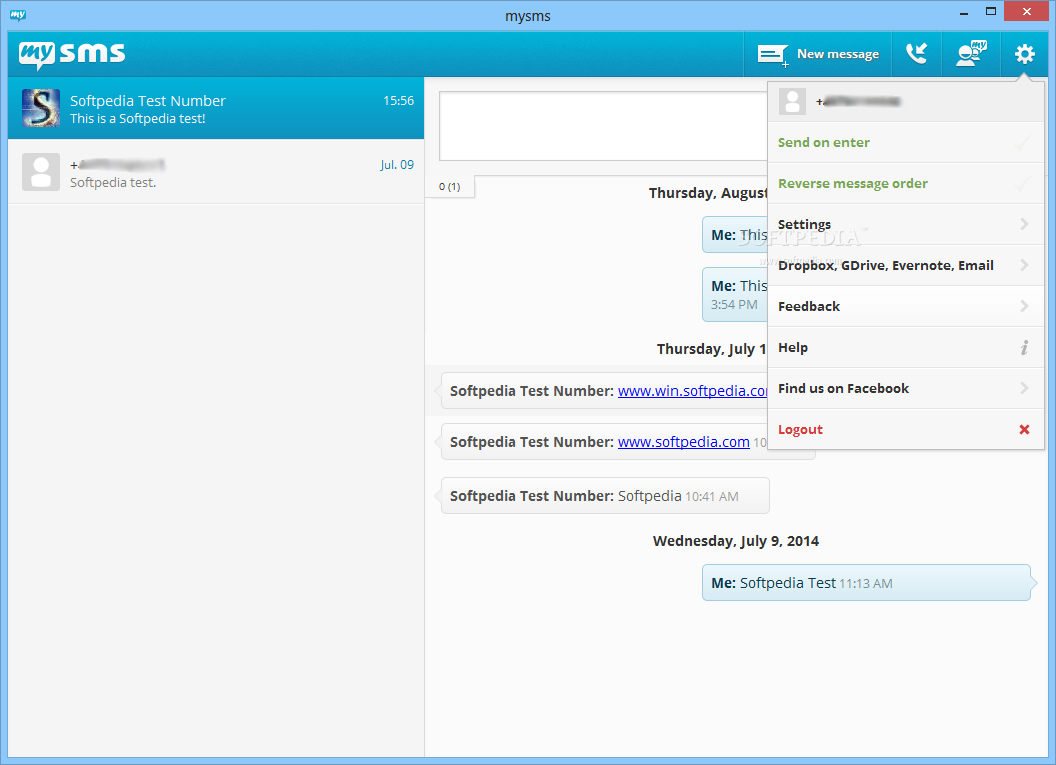1056x765 pixels.
Task: Click the Softpedia Test Number avatar
Action: [40, 108]
